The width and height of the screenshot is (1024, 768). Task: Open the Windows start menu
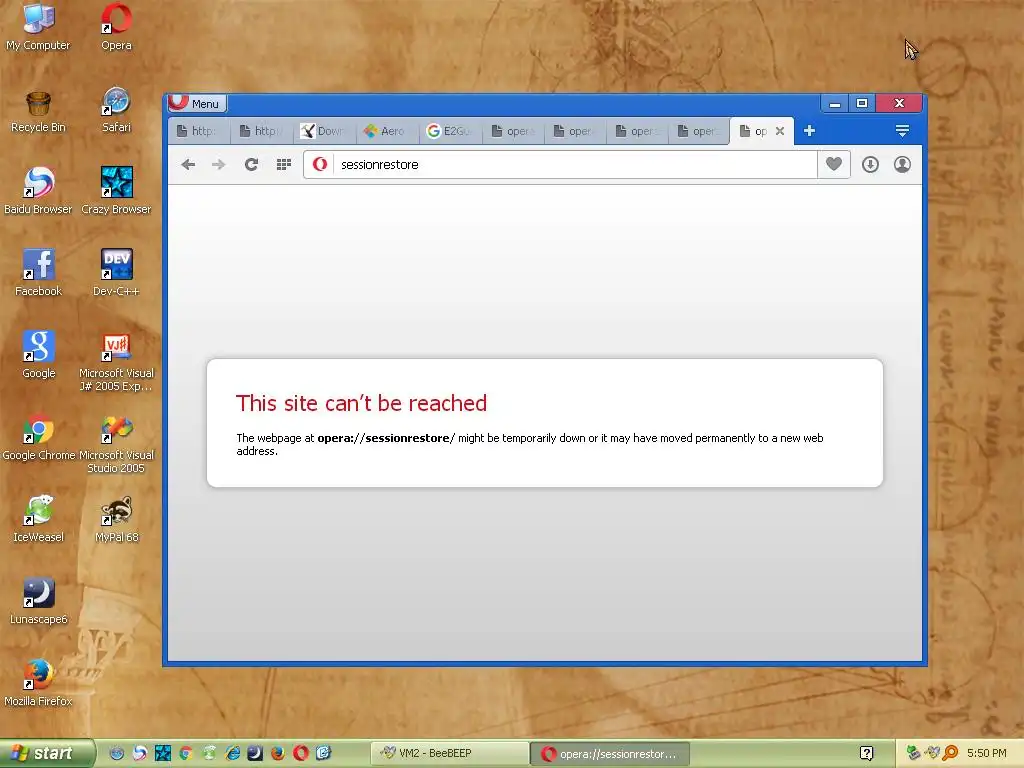tap(48, 753)
